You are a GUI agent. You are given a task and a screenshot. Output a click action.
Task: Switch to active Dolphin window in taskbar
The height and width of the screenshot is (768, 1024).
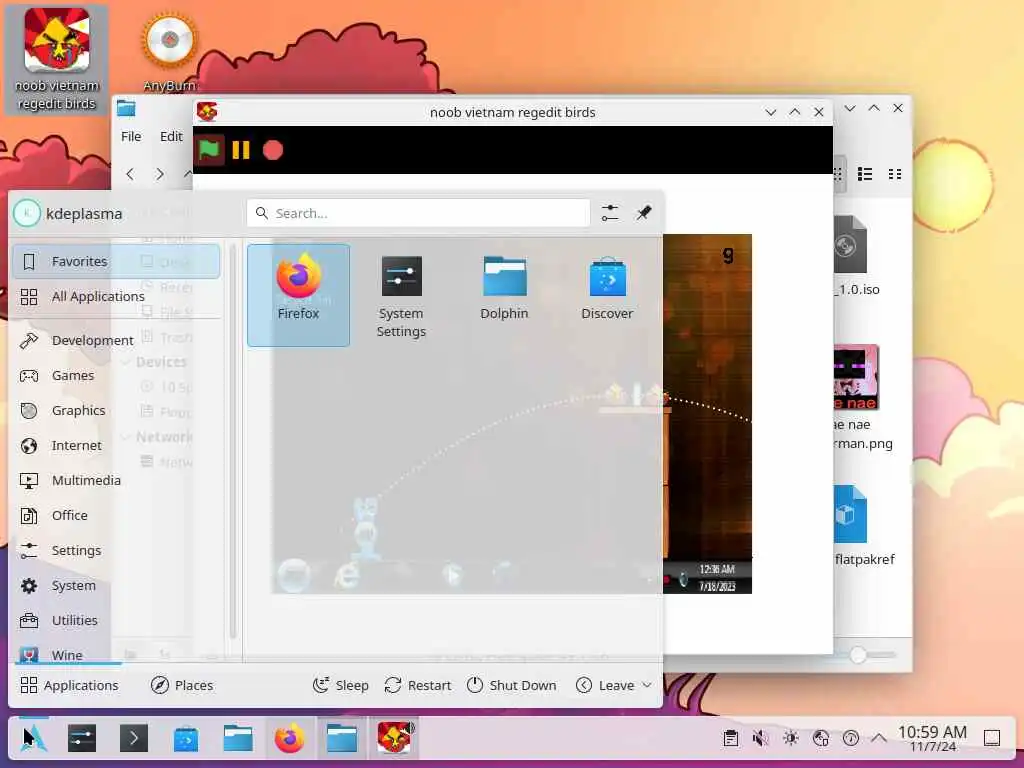[342, 739]
